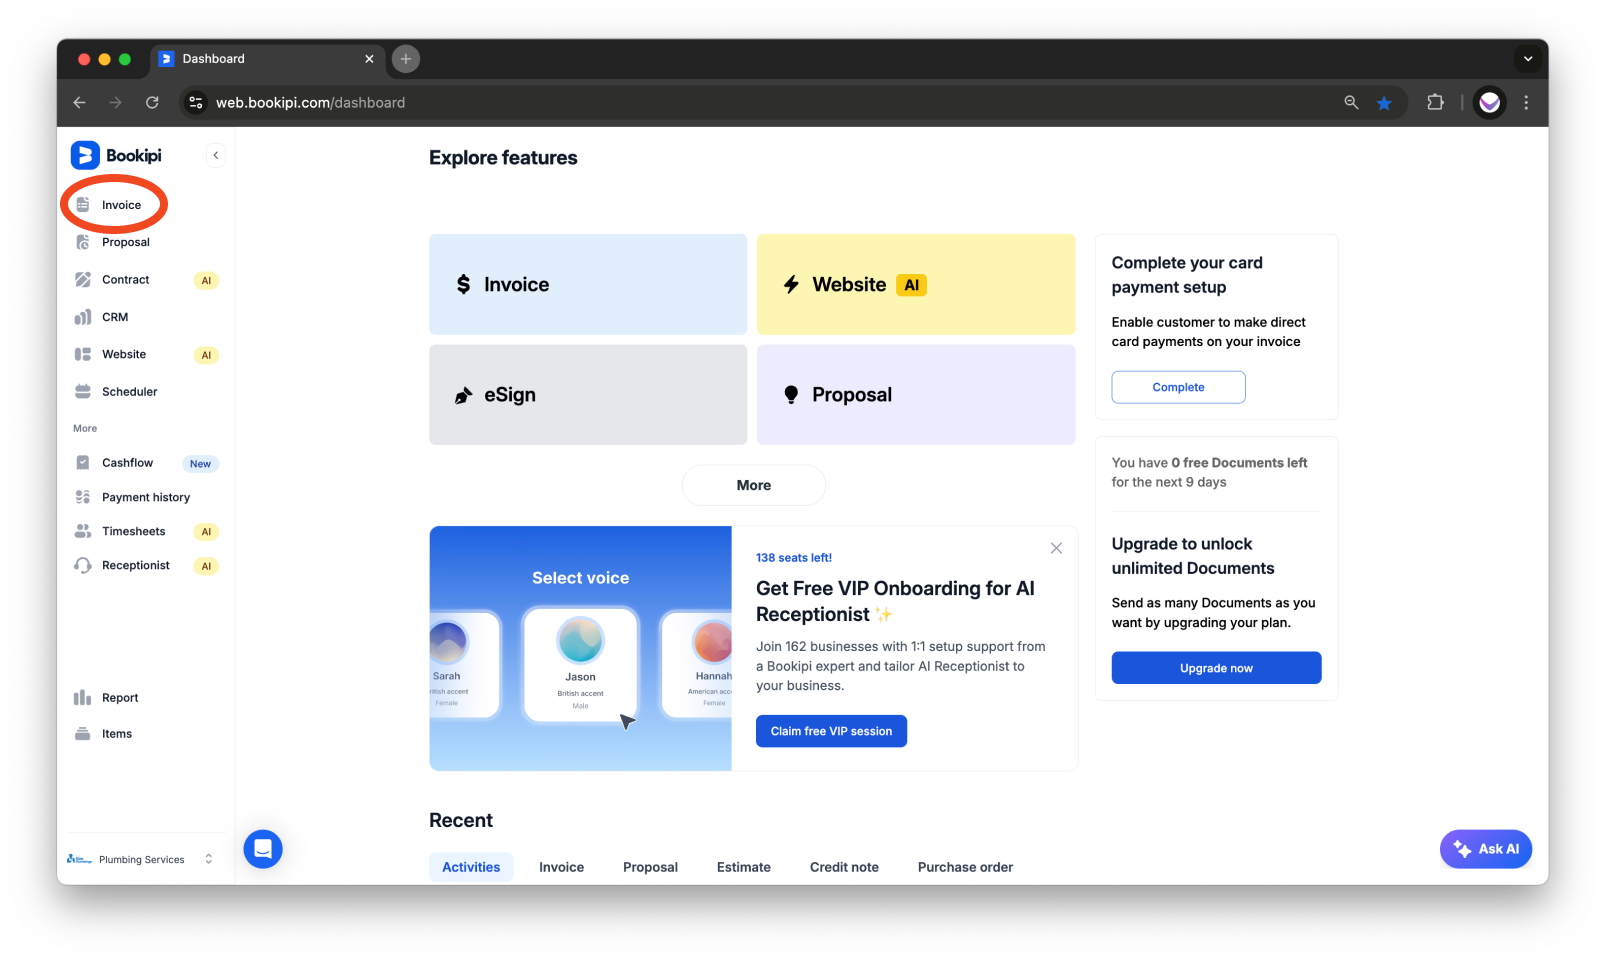
Task: Open Payment history from the sidebar
Action: (x=145, y=497)
